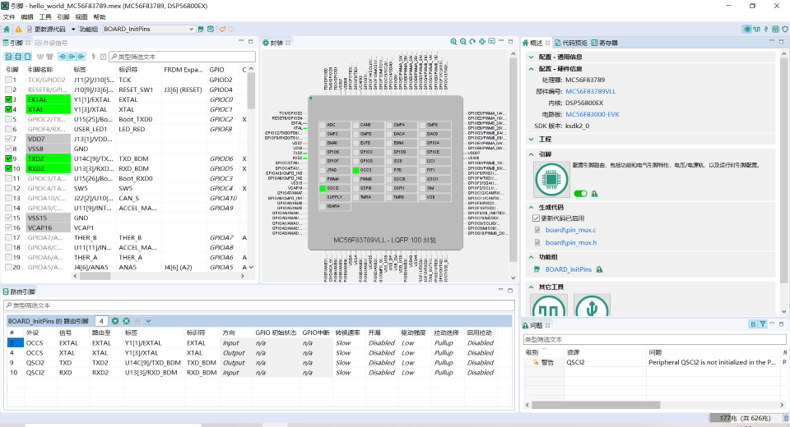
Task: Toggle the green Pins tool enable switch
Action: [579, 194]
